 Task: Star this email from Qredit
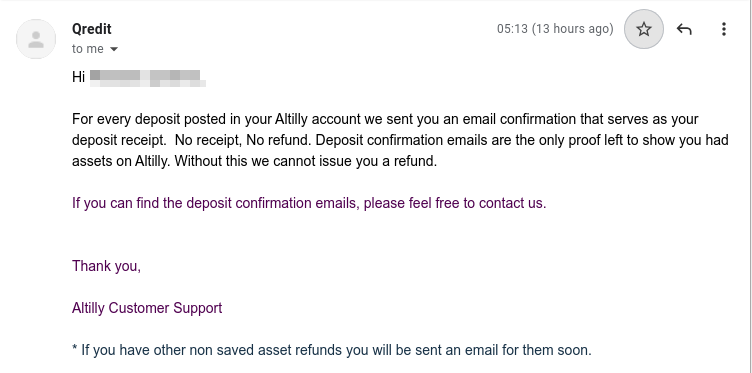pyautogui.click(x=644, y=29)
